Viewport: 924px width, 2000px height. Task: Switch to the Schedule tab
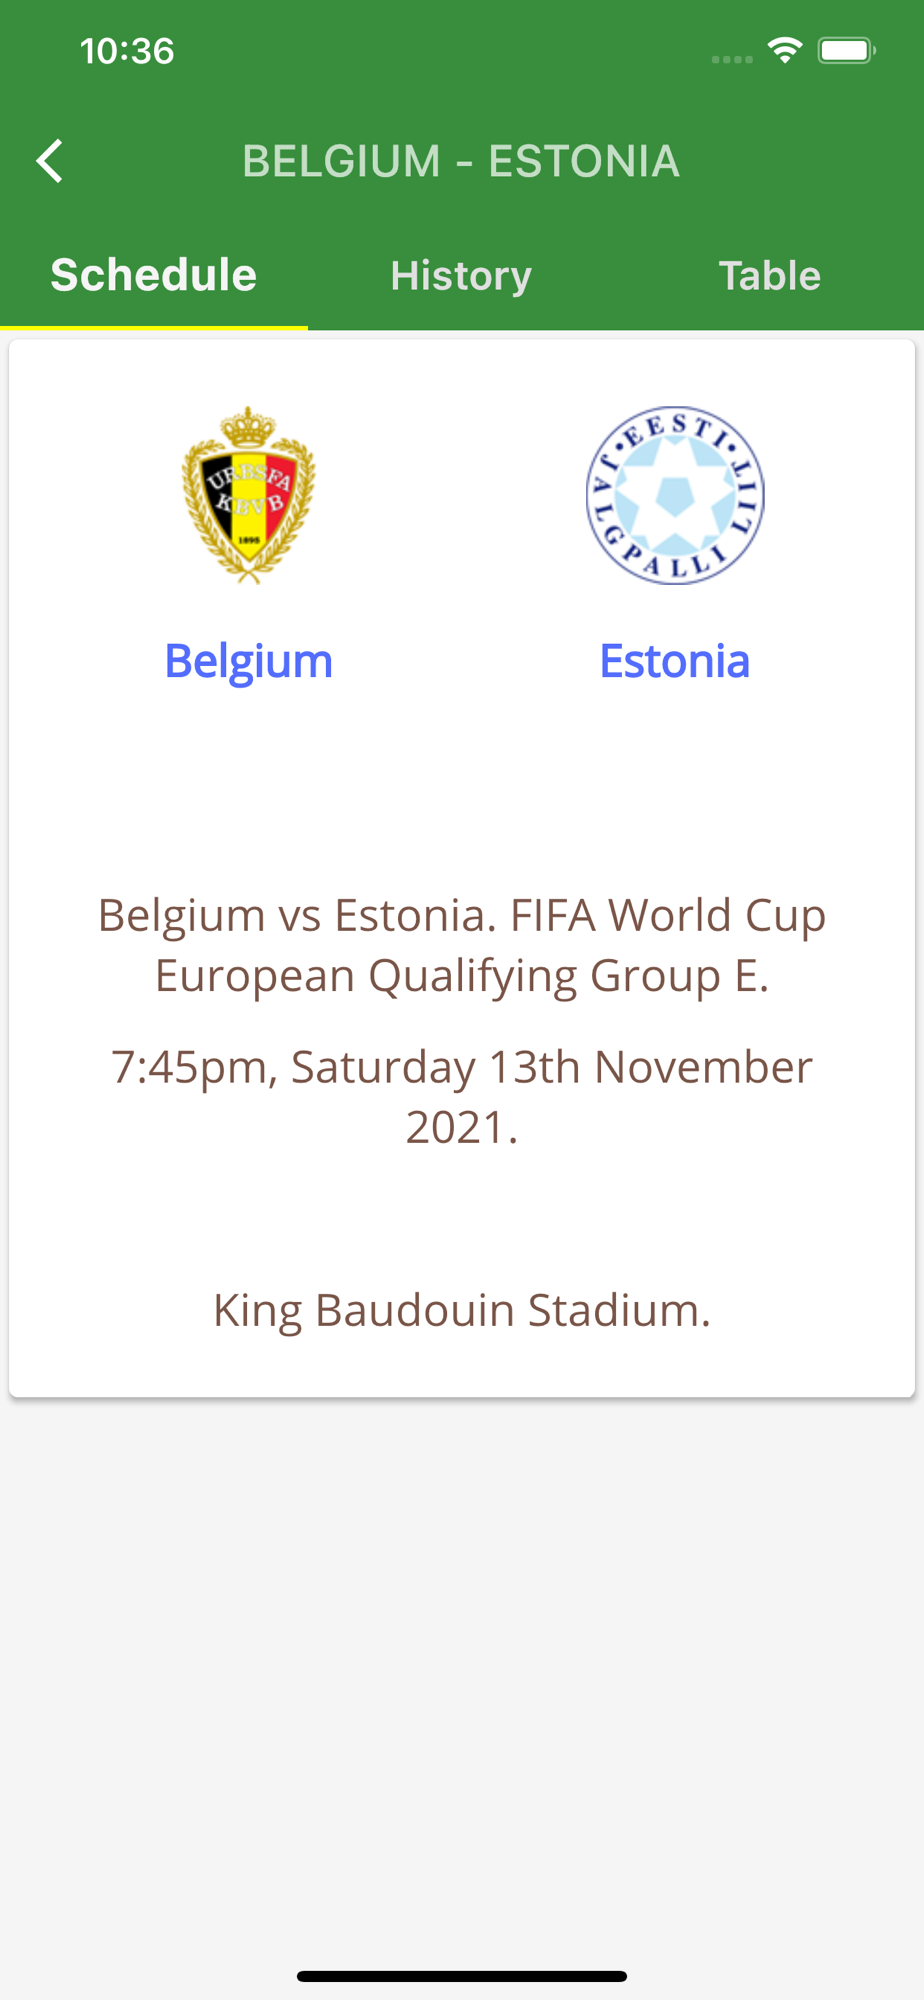point(154,275)
